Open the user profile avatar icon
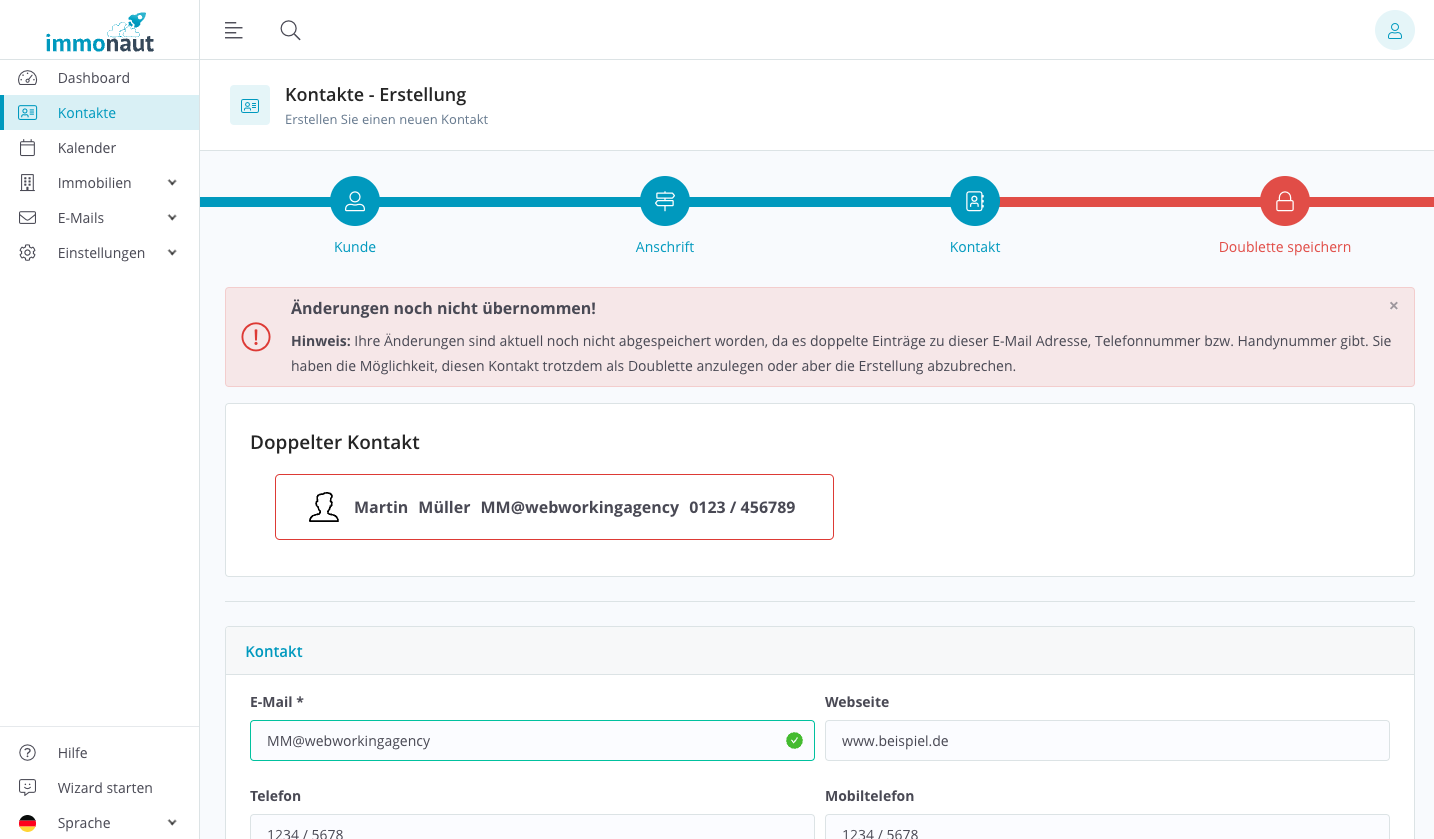 click(1394, 31)
